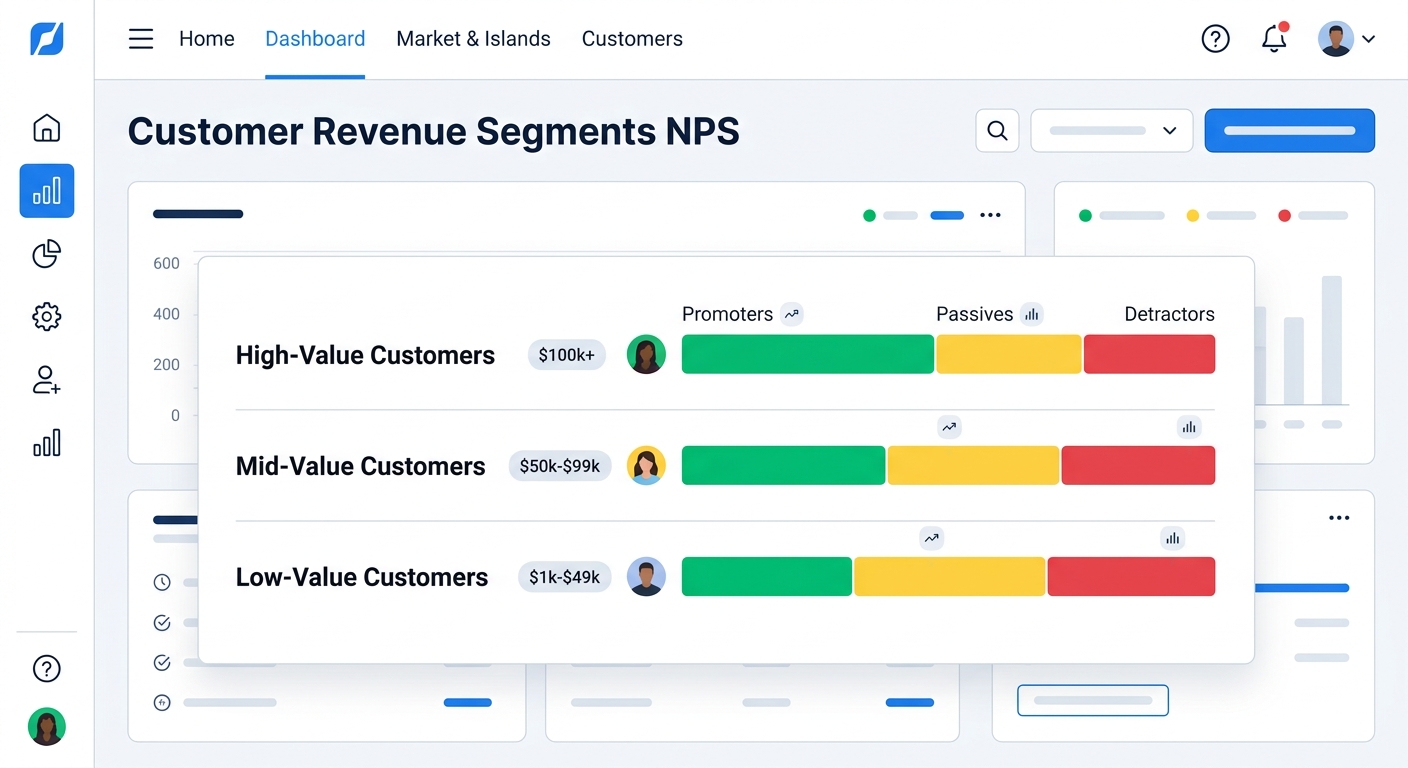Viewport: 1408px width, 768px height.
Task: Click the Mid-Value Customers avatar
Action: coord(646,465)
